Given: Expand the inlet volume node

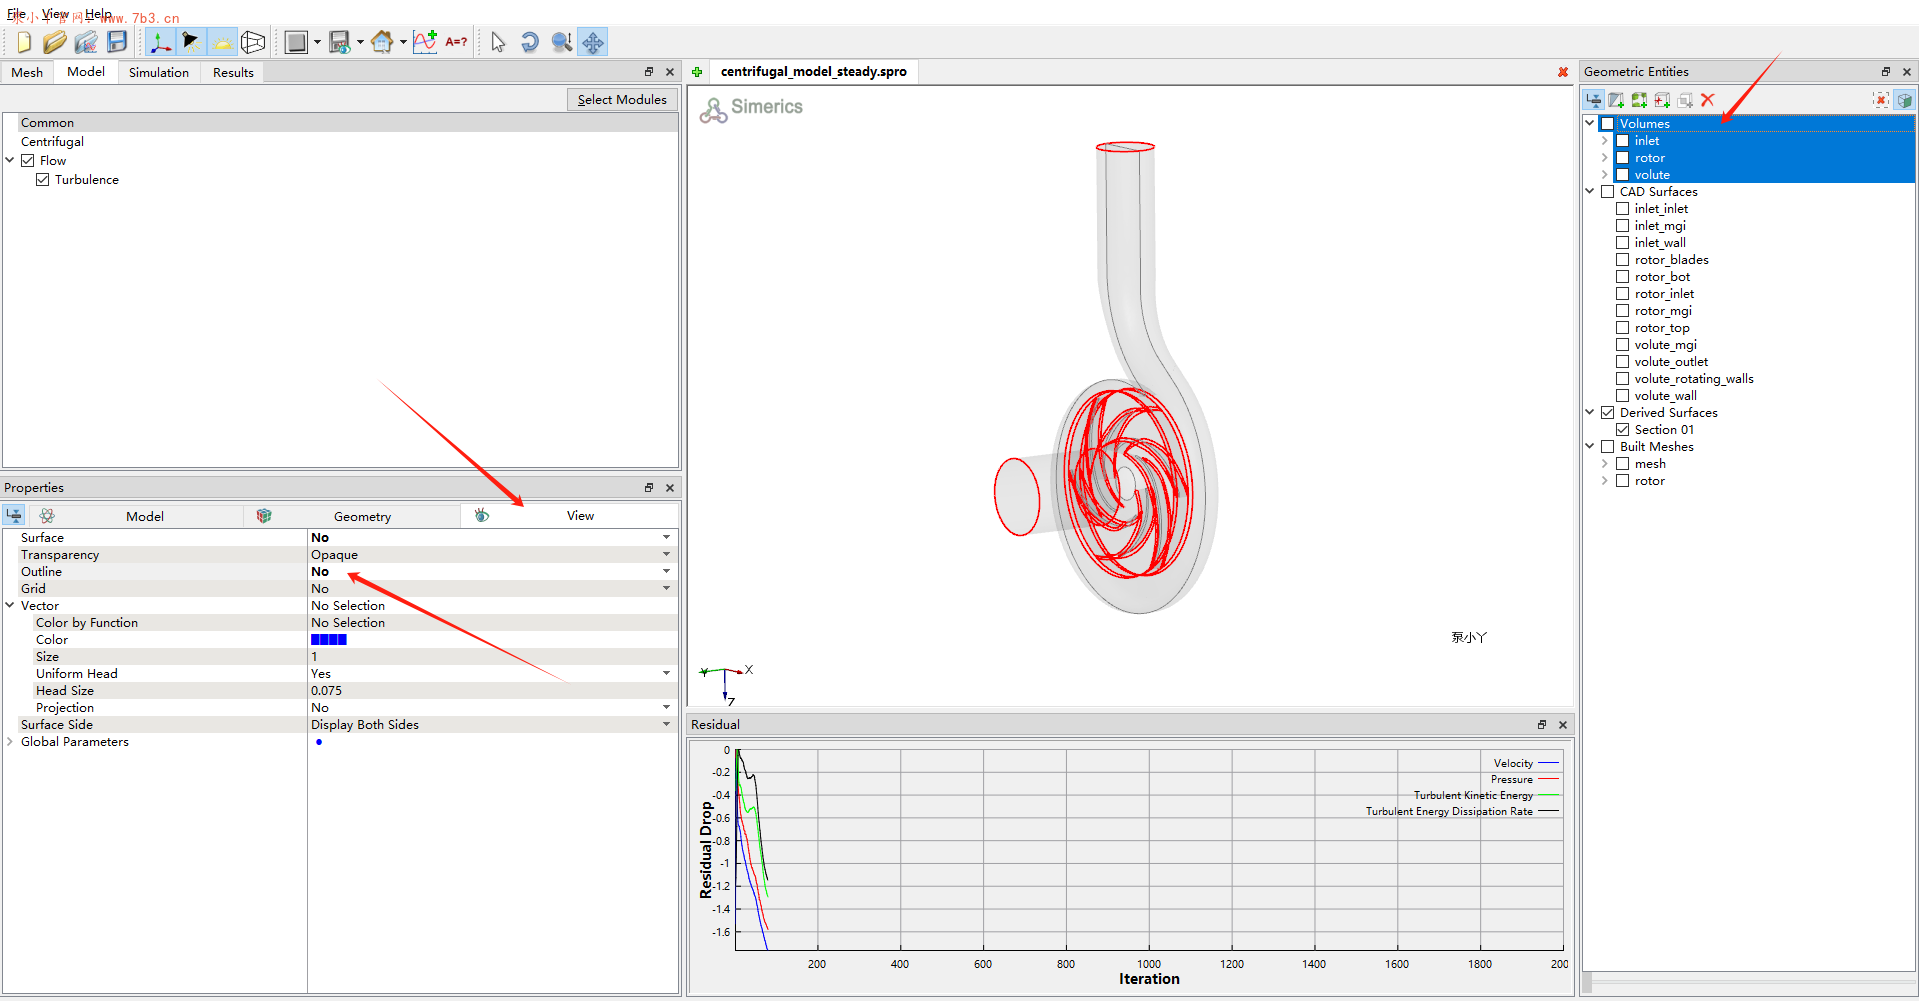Looking at the screenshot, I should coord(1605,141).
